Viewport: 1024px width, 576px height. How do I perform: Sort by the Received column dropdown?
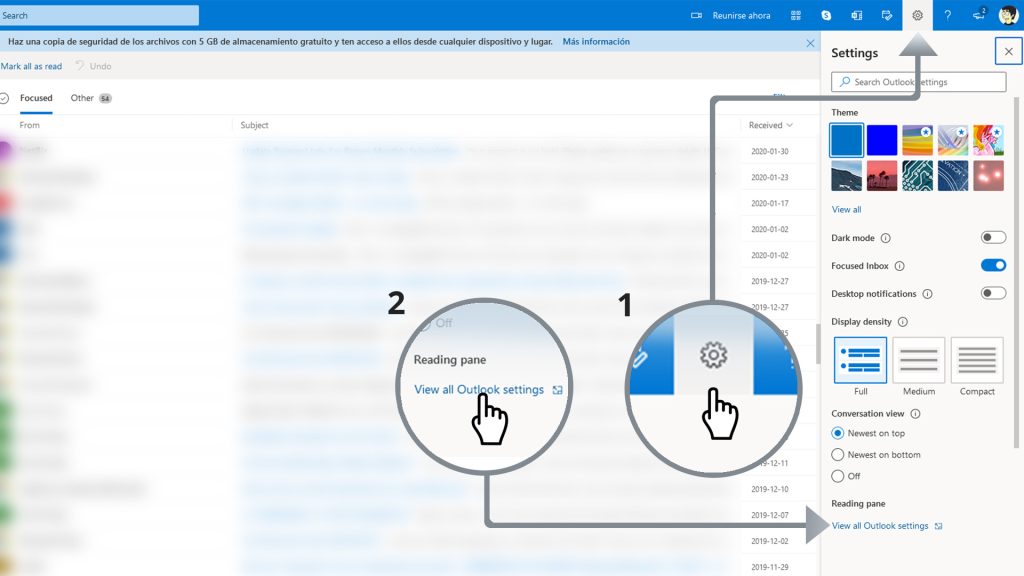click(771, 125)
